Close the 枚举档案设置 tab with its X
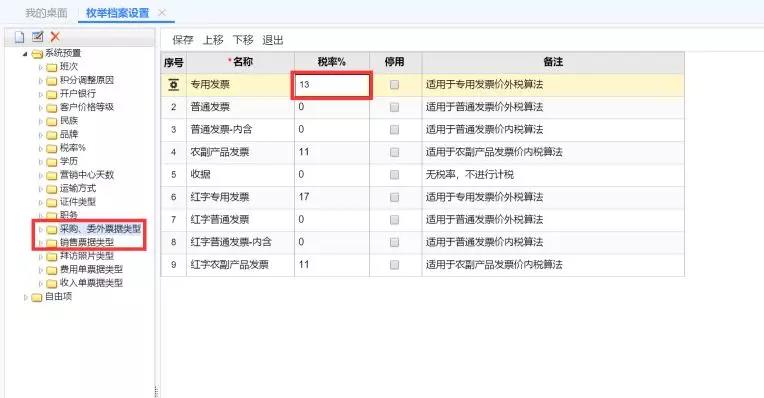 [x=162, y=13]
